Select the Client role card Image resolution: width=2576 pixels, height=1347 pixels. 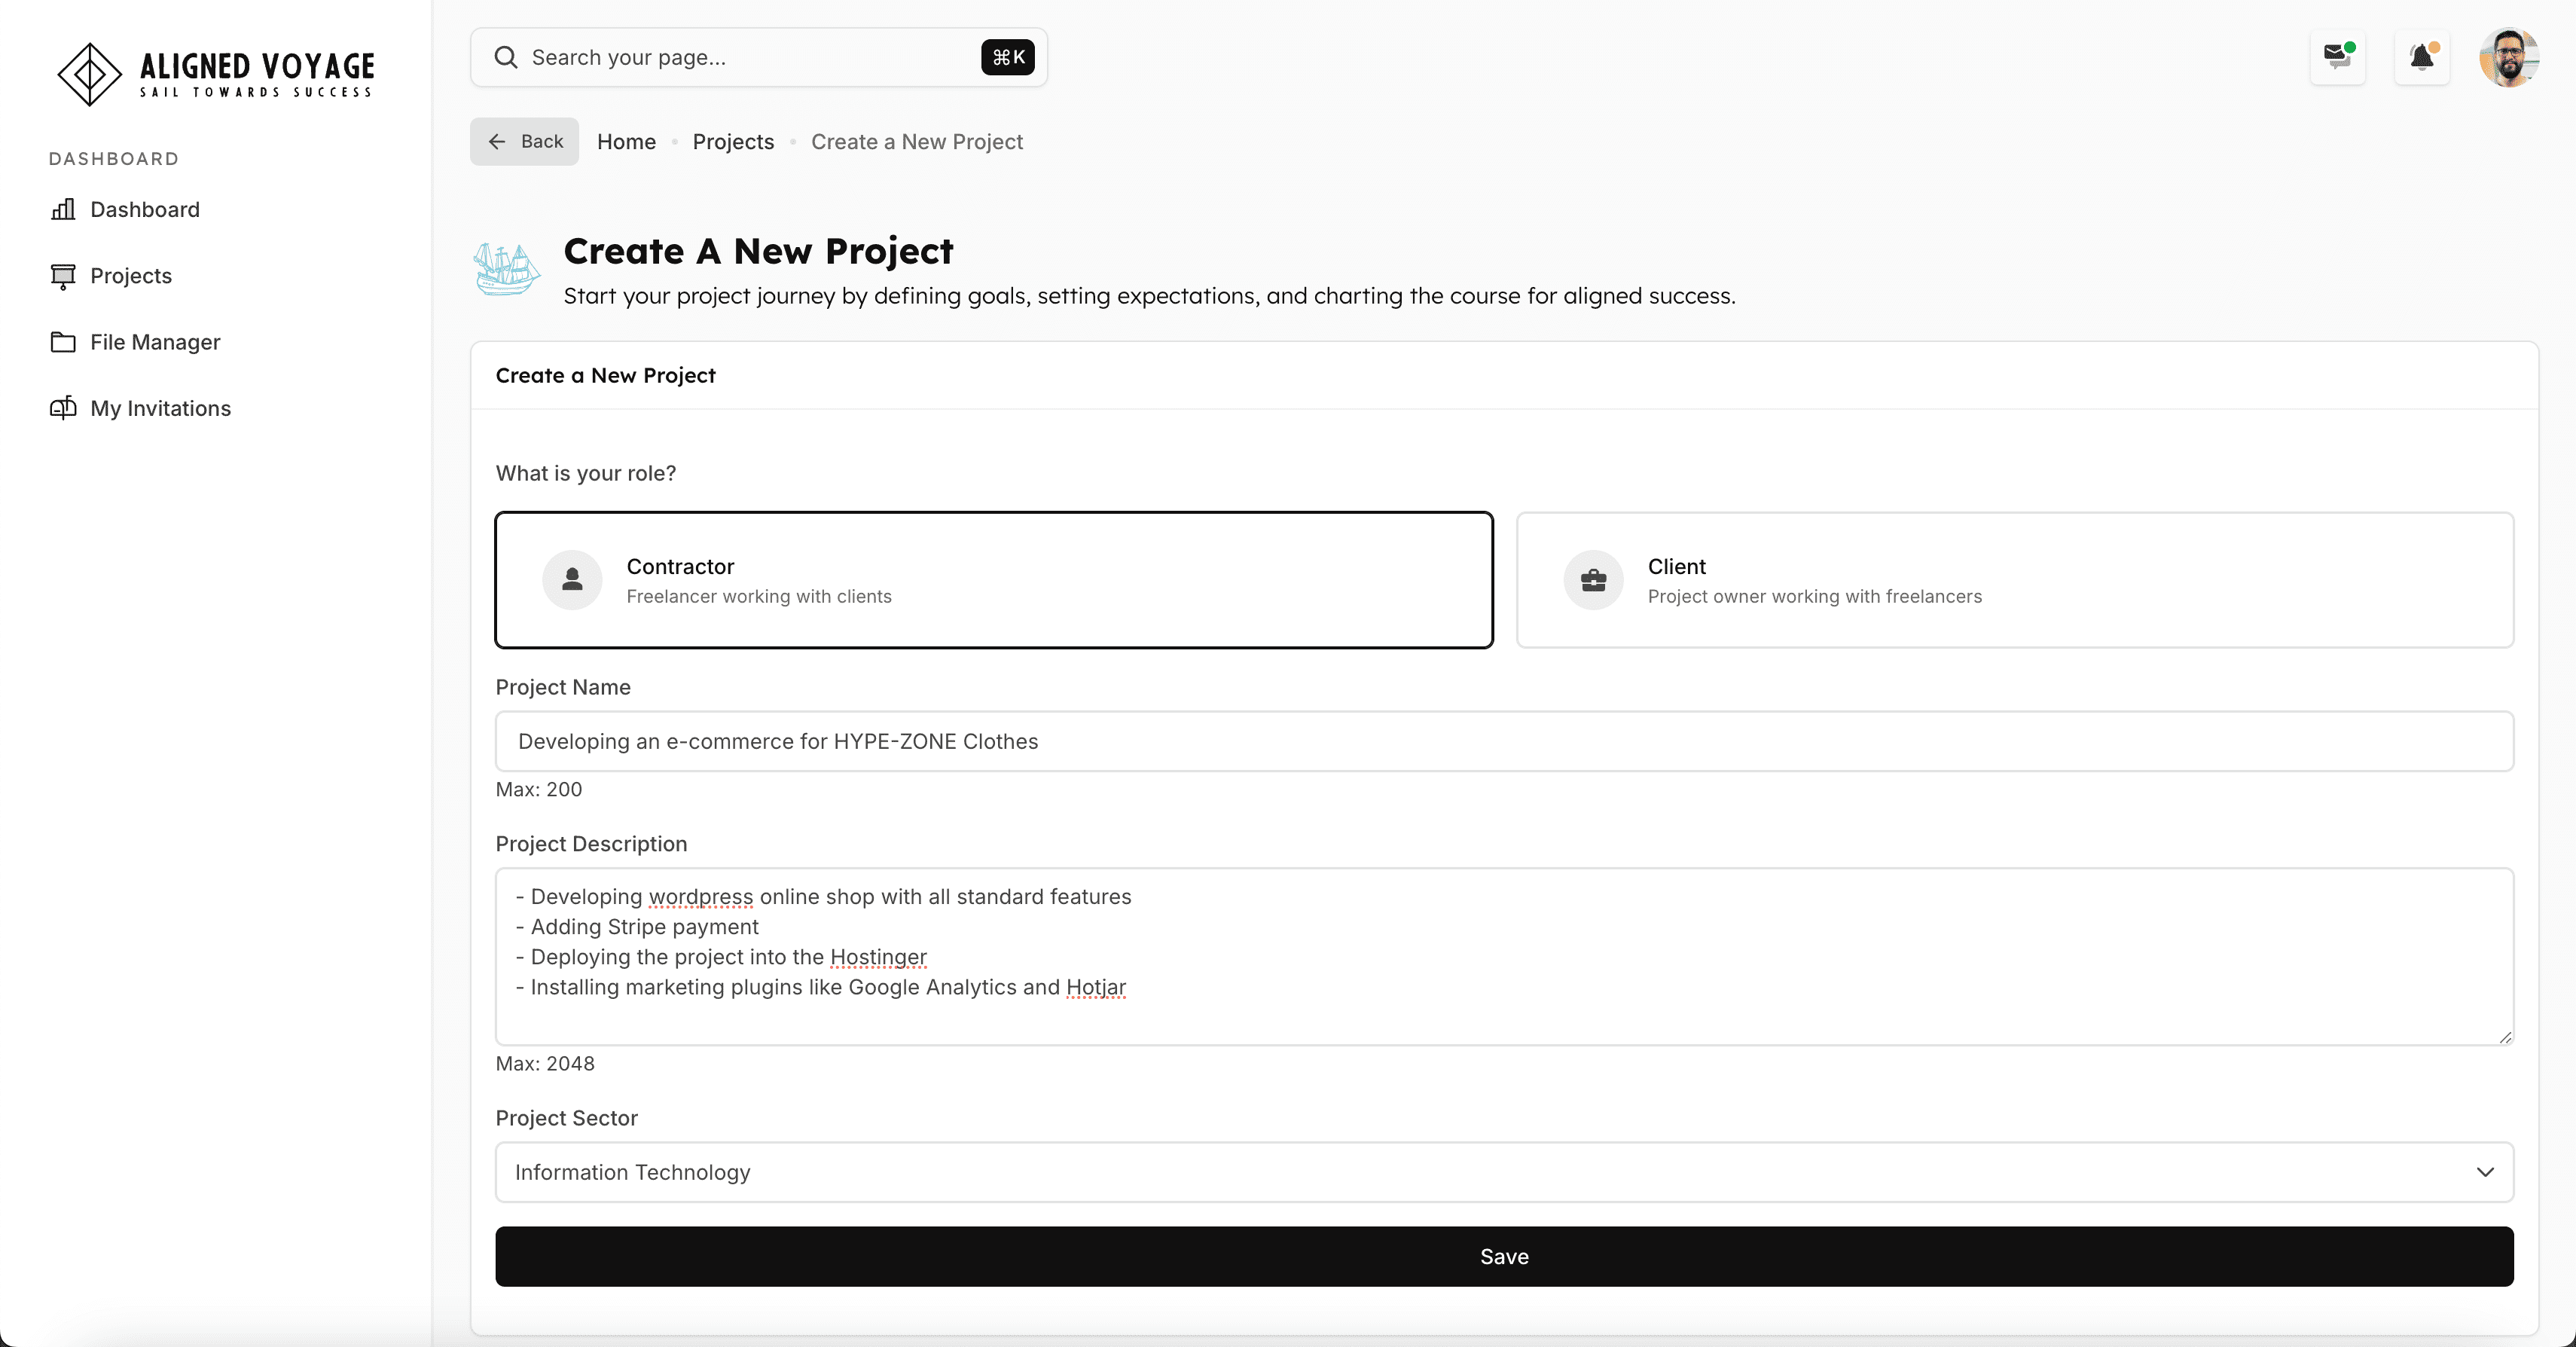(x=2014, y=580)
